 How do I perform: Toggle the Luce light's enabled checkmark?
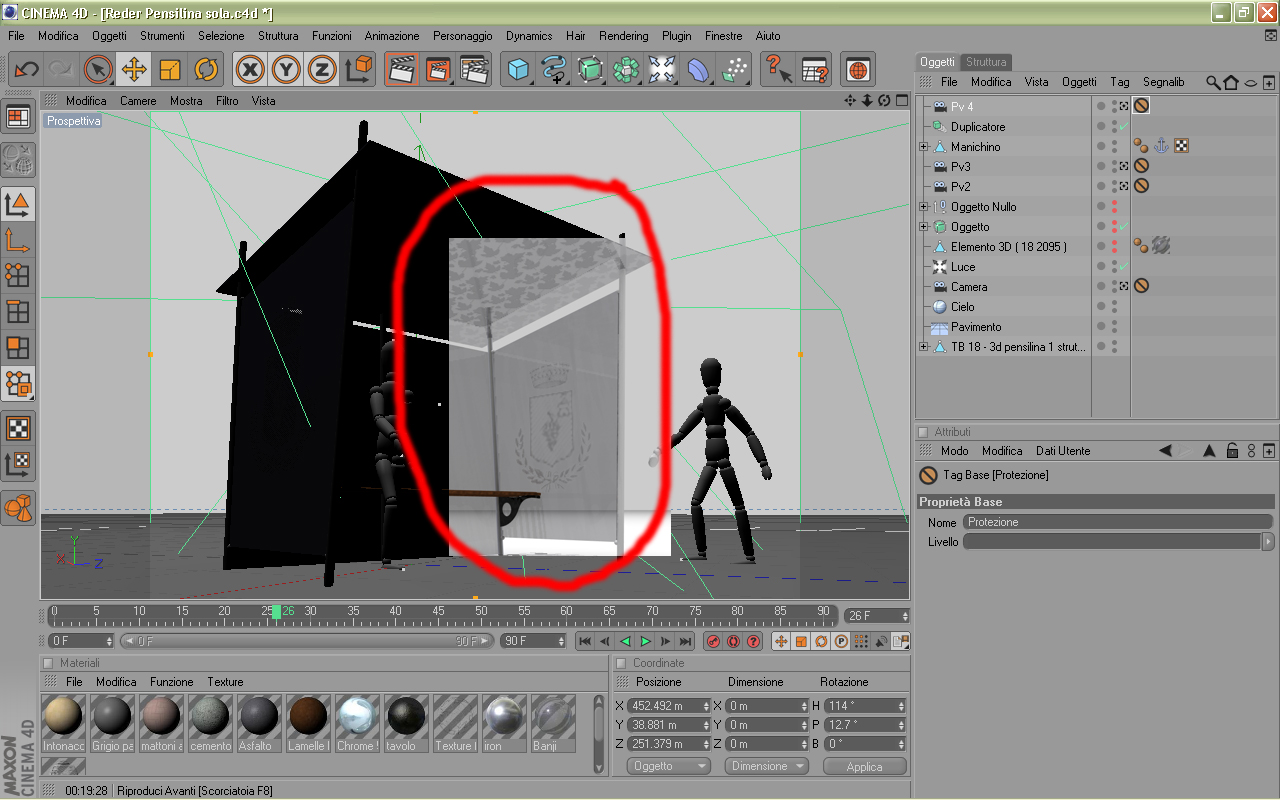pyautogui.click(x=1124, y=266)
